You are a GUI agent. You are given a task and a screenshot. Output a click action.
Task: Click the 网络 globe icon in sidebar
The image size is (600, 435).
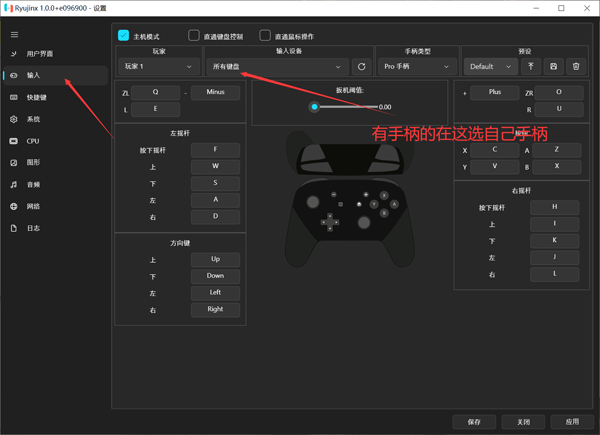pos(14,206)
